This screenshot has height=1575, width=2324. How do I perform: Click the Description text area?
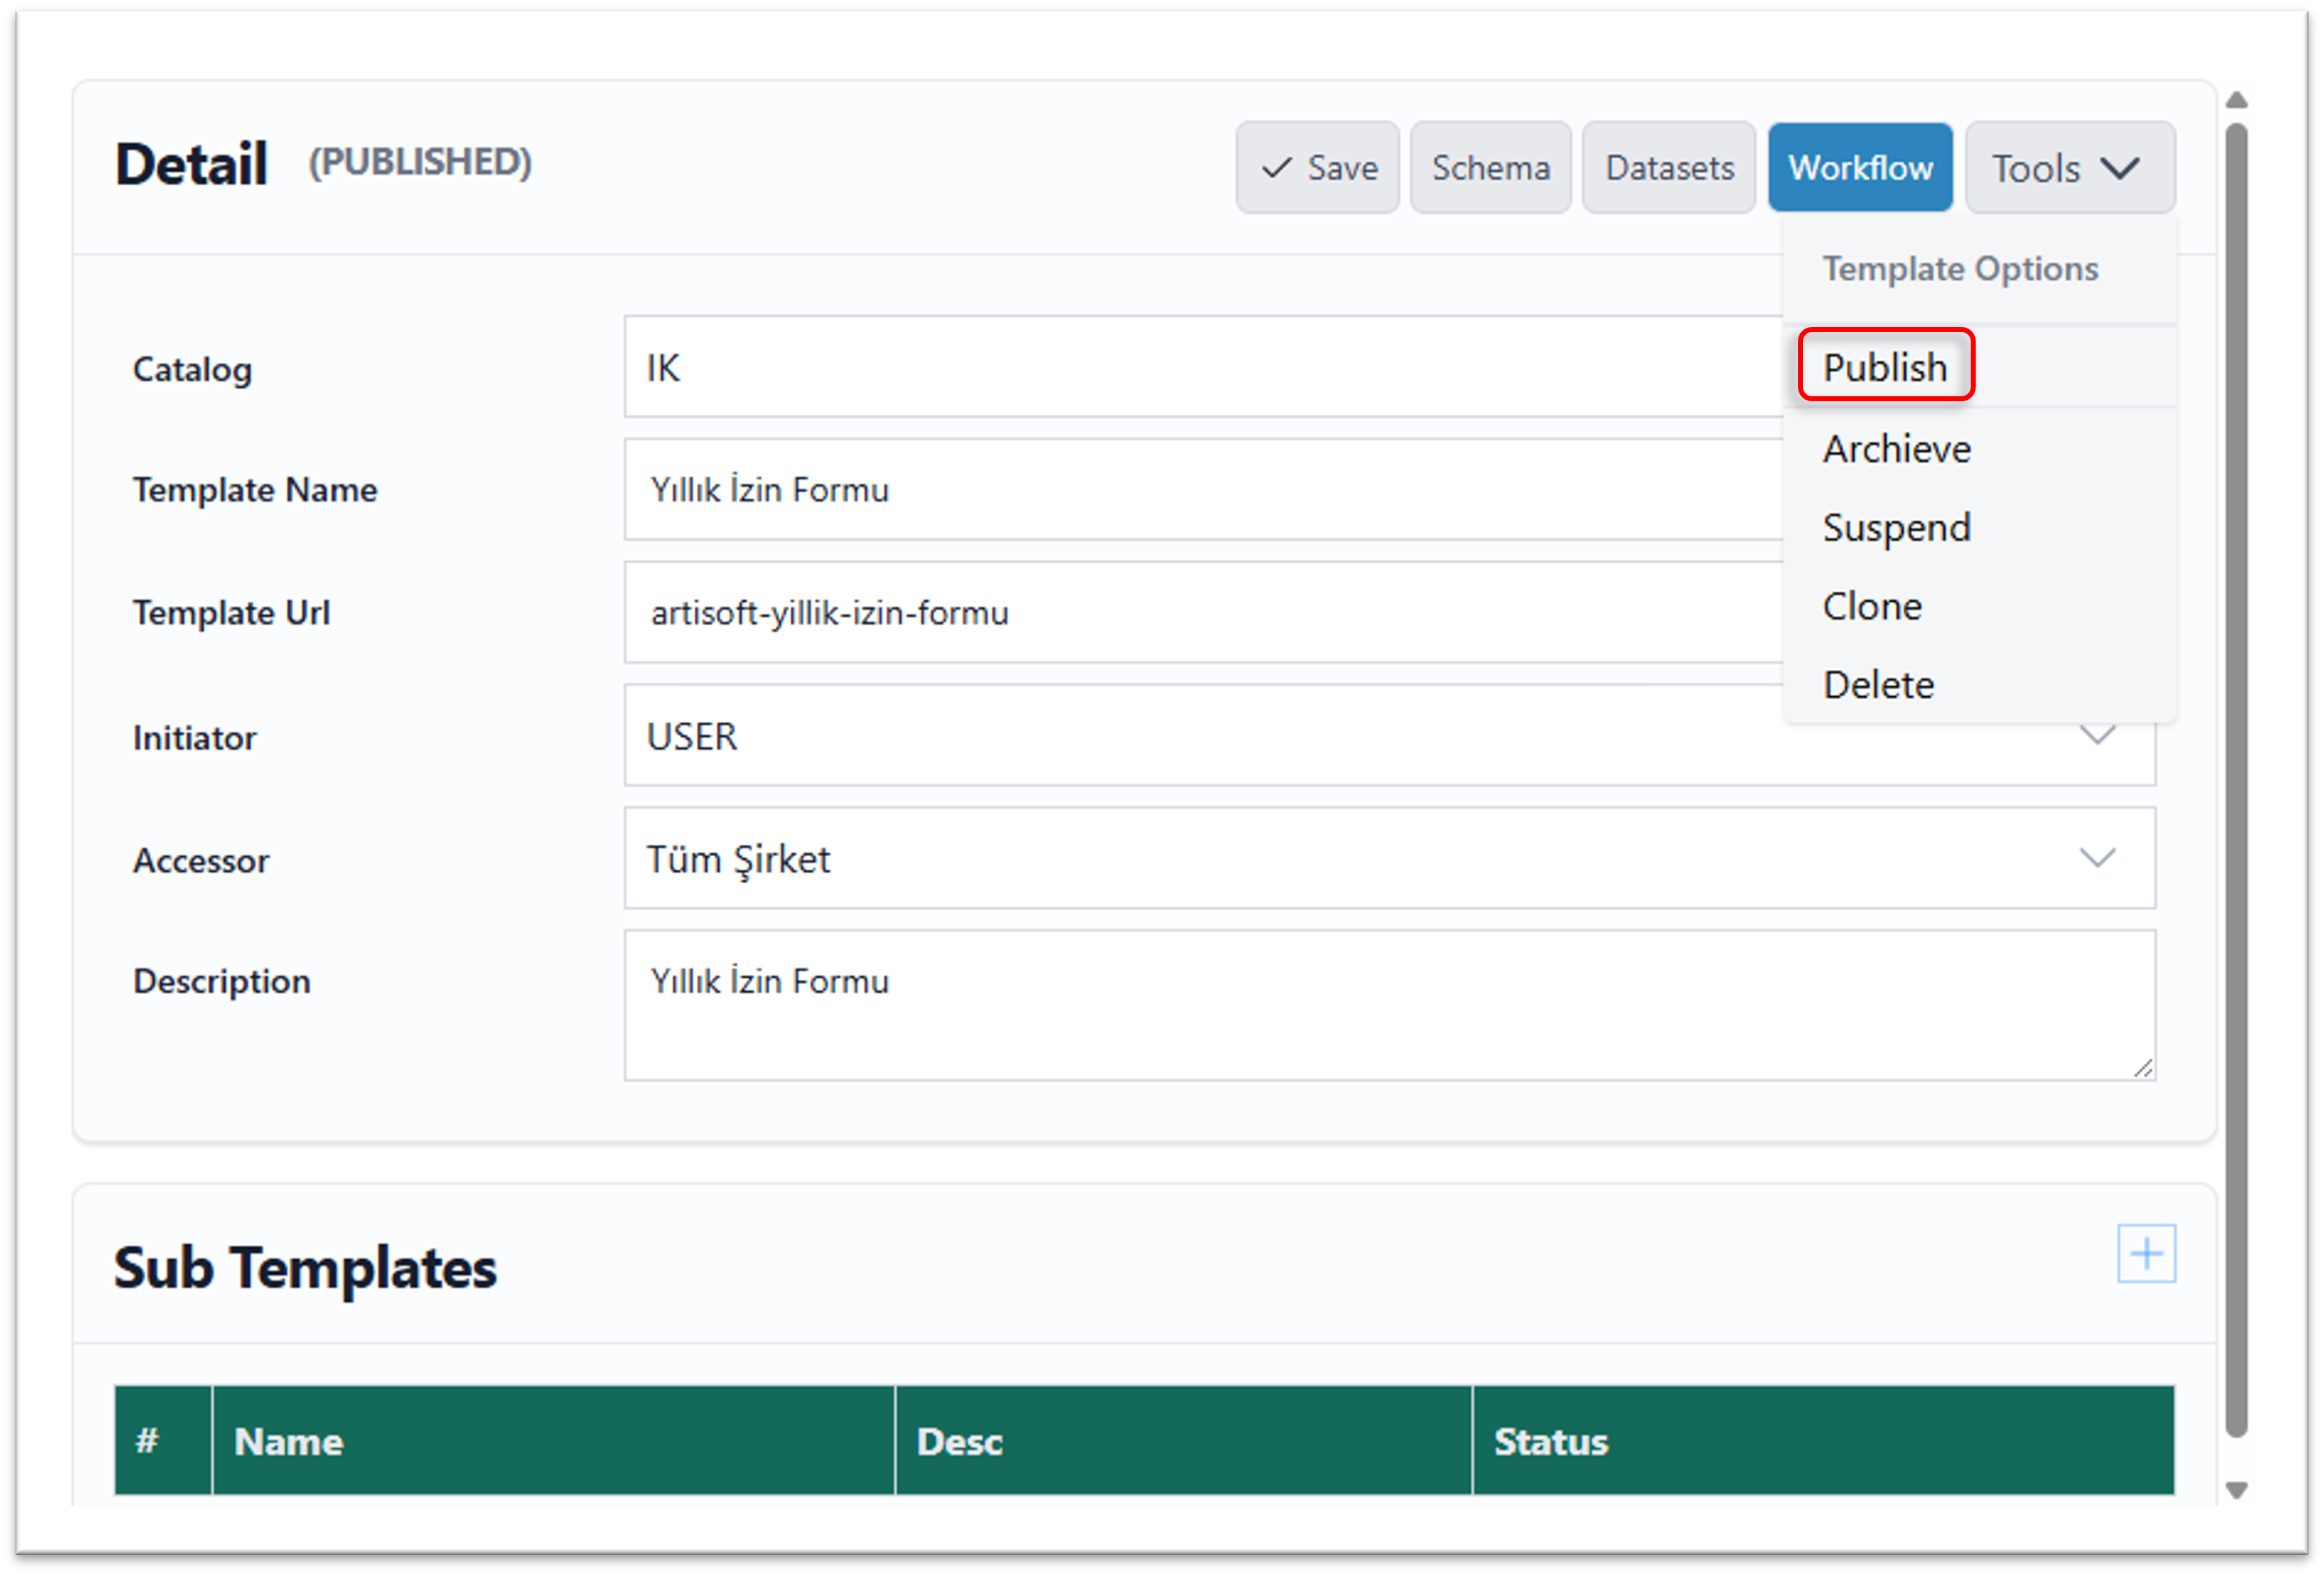click(x=1388, y=1005)
